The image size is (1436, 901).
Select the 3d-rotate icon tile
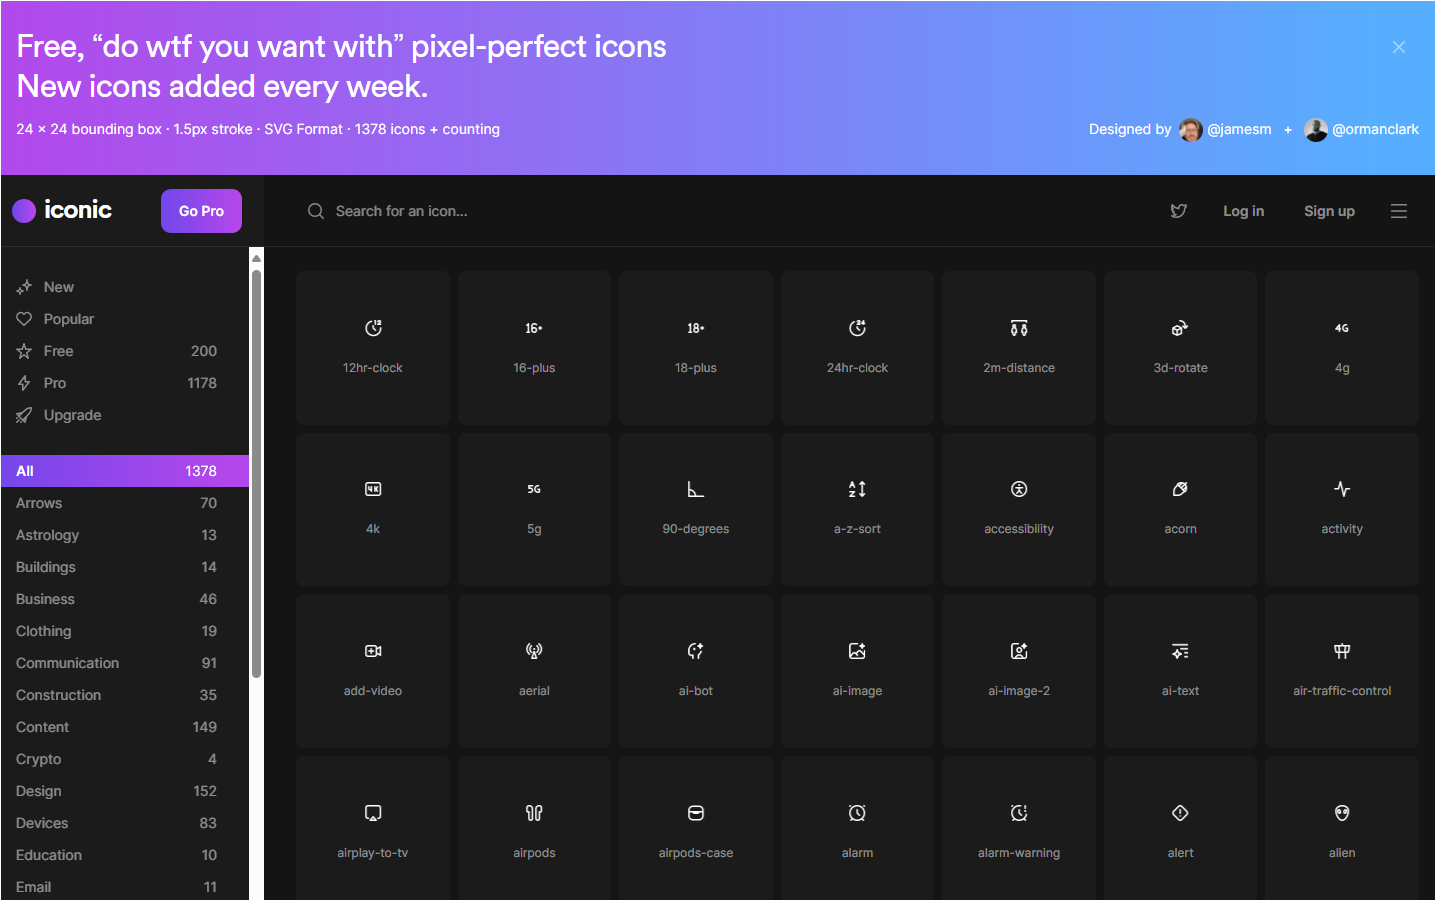[1180, 347]
